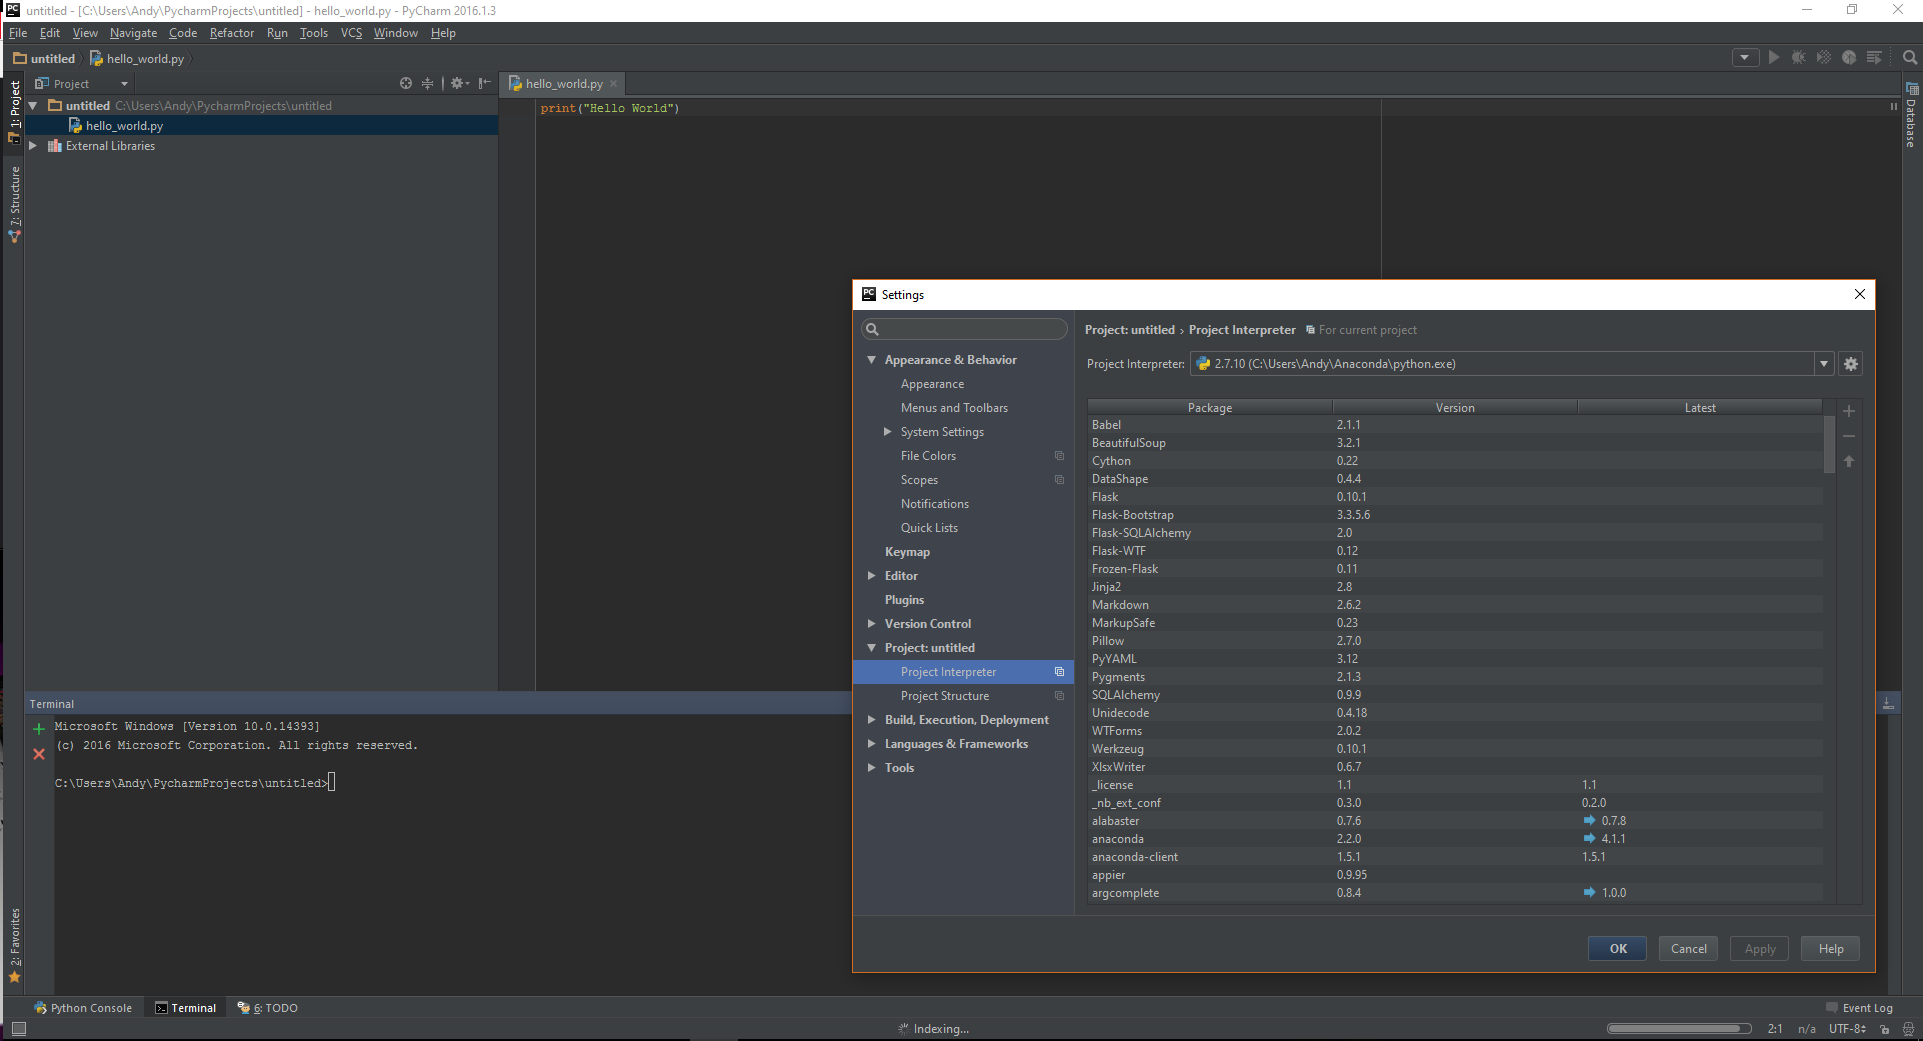Open run configuration dropdown in toolbar
The height and width of the screenshot is (1041, 1923).
(1745, 58)
